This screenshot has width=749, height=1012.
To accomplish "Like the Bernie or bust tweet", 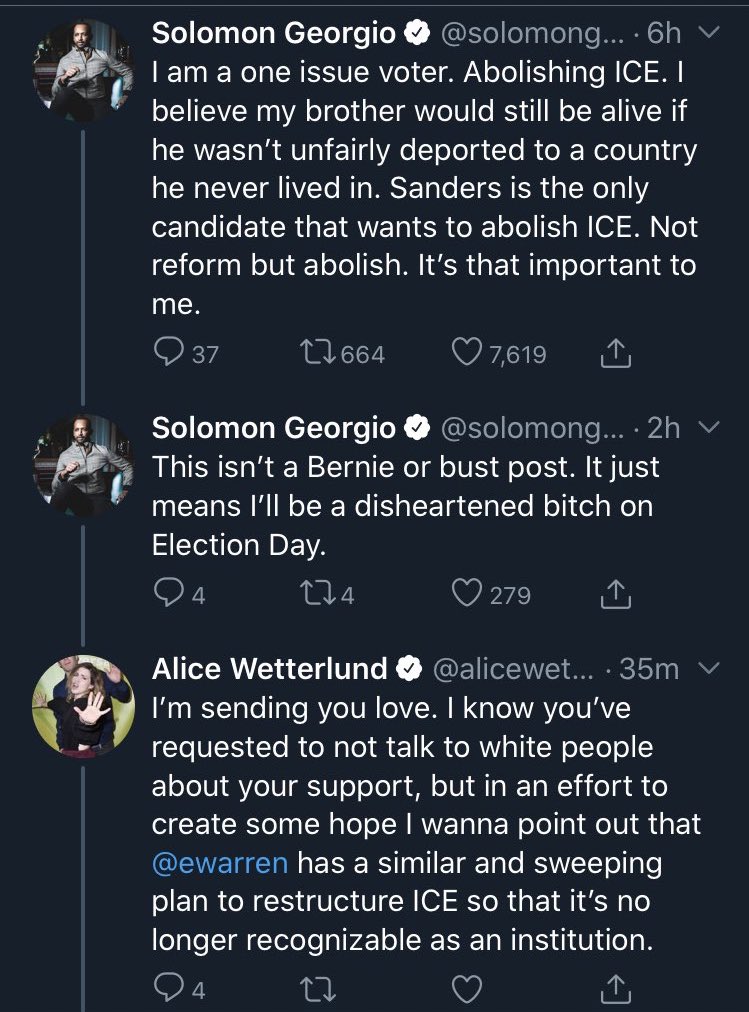I will [x=468, y=595].
